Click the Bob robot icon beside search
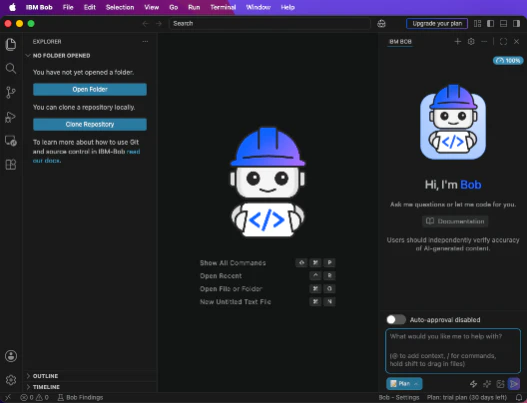This screenshot has width=527, height=403. click(x=381, y=24)
